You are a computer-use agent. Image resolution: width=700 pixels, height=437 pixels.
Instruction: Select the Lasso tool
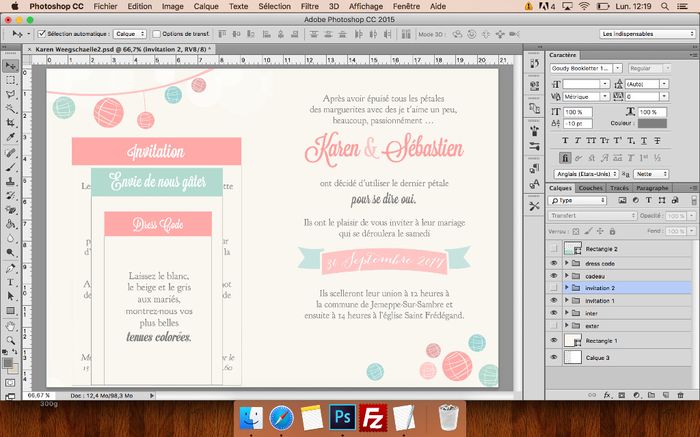point(10,94)
